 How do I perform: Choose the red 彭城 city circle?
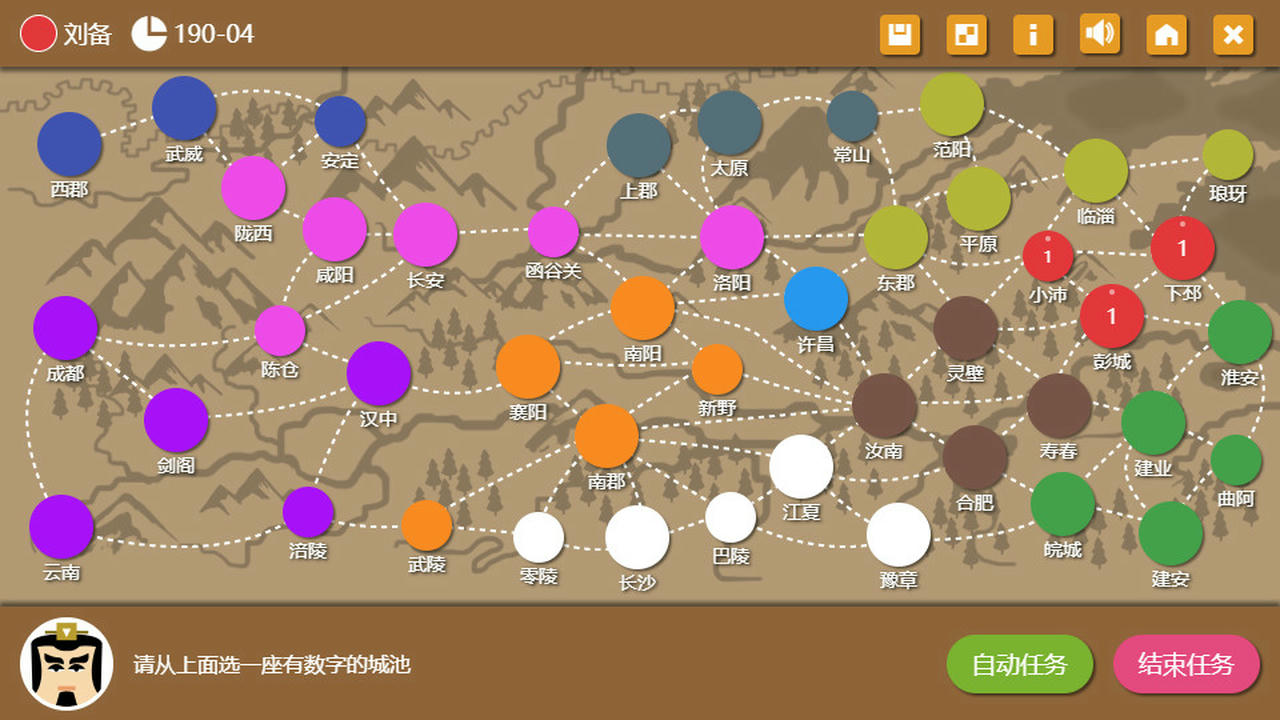[1111, 316]
